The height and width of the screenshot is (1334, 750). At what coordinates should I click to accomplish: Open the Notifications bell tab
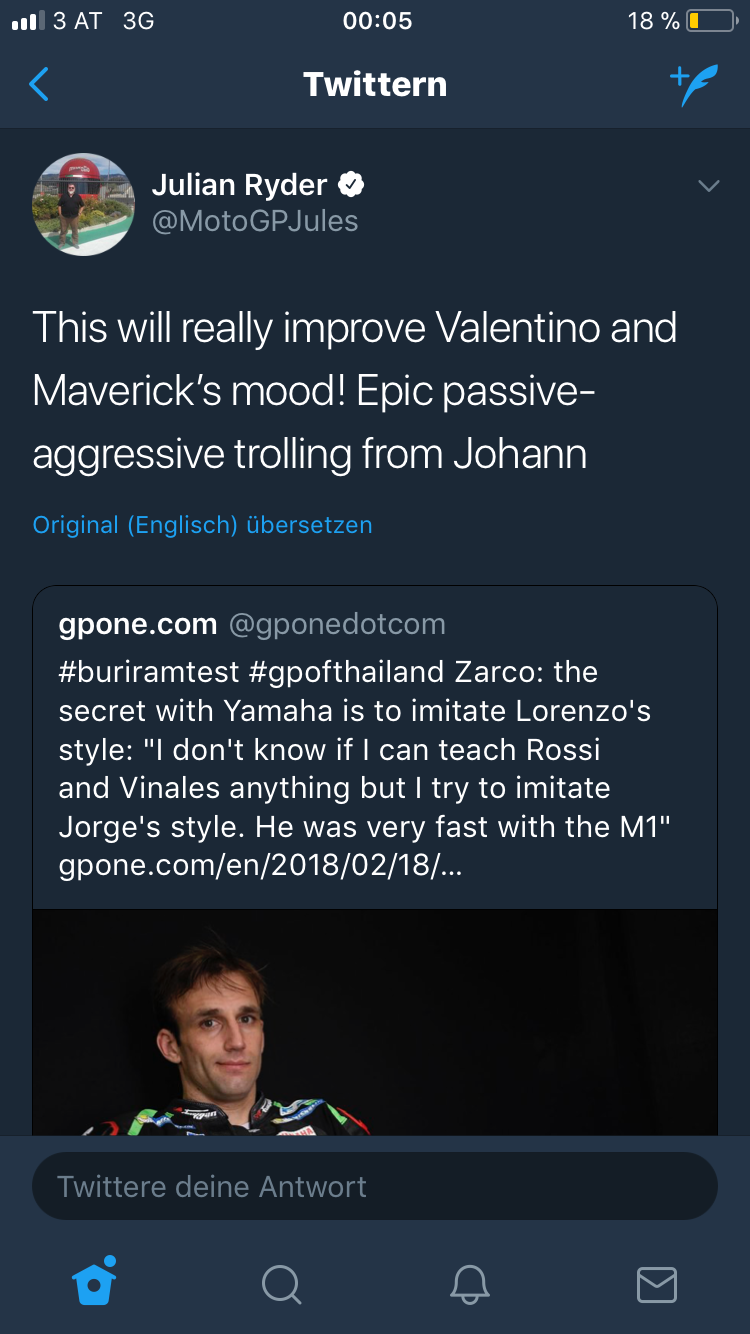tap(469, 1284)
